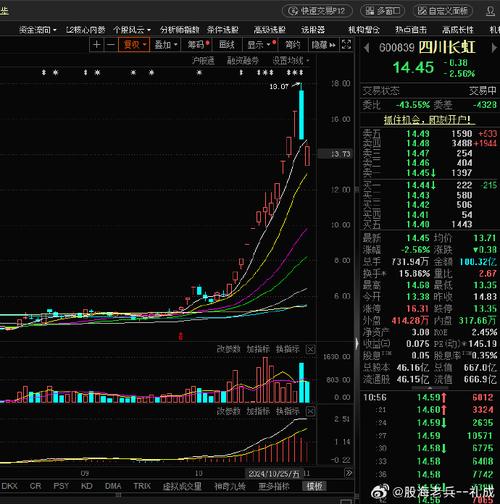
Task: Open the 叠加 overlay dropdown
Action: pyautogui.click(x=165, y=45)
